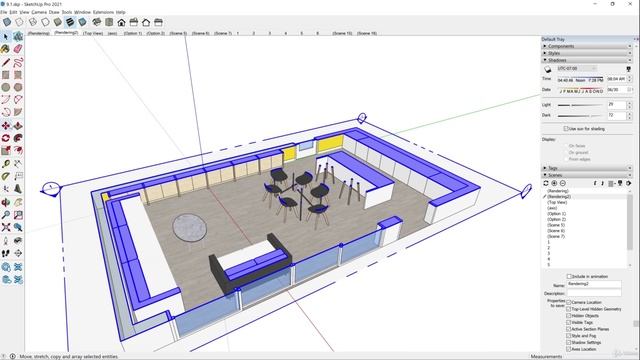Click Remove Scene minus icon
Screen dimensions: 640x360
pos(562,184)
